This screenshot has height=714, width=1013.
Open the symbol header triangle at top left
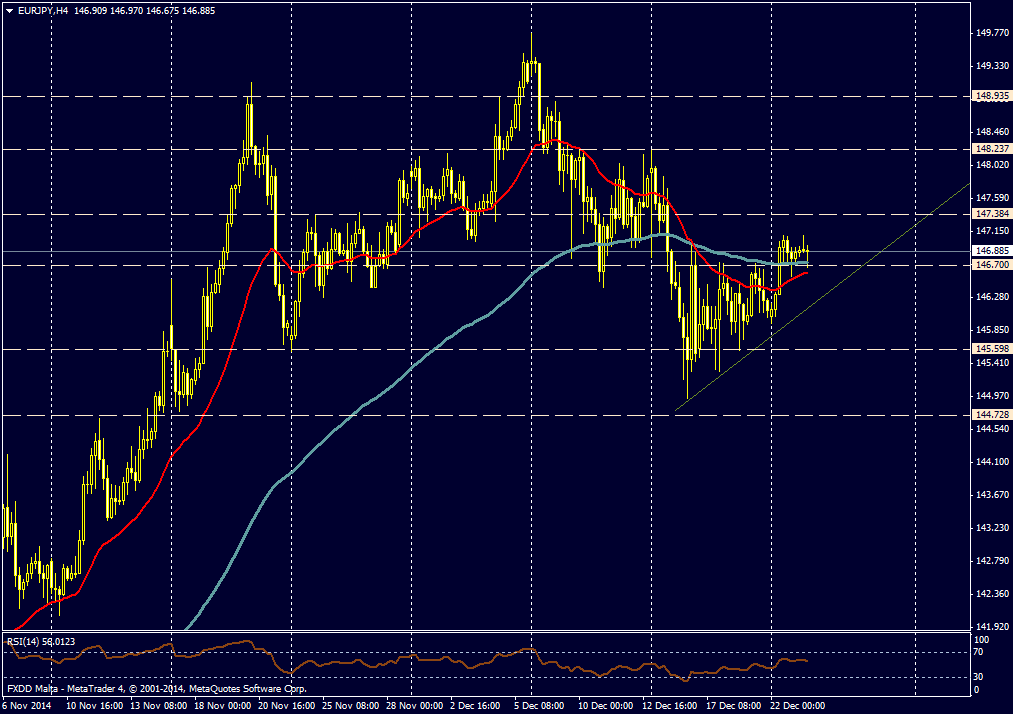[8, 11]
